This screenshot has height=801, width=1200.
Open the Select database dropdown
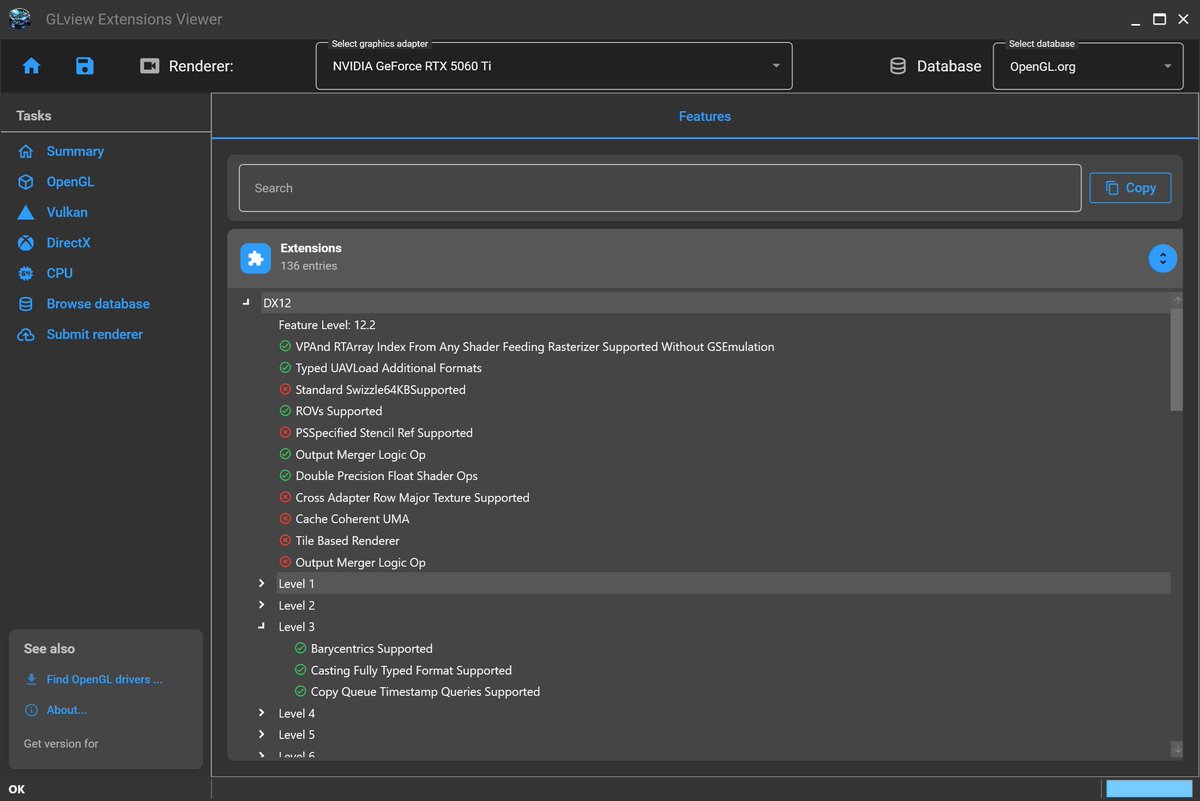point(1088,66)
